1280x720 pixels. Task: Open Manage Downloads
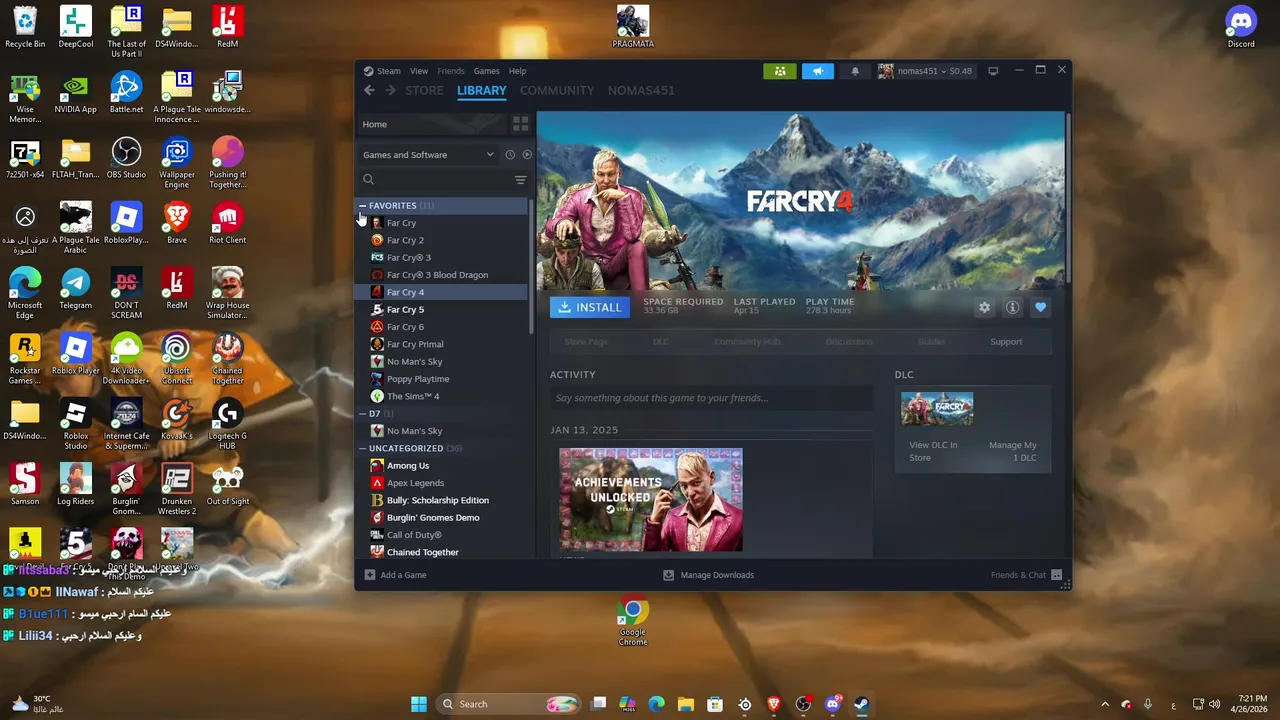pyautogui.click(x=709, y=575)
